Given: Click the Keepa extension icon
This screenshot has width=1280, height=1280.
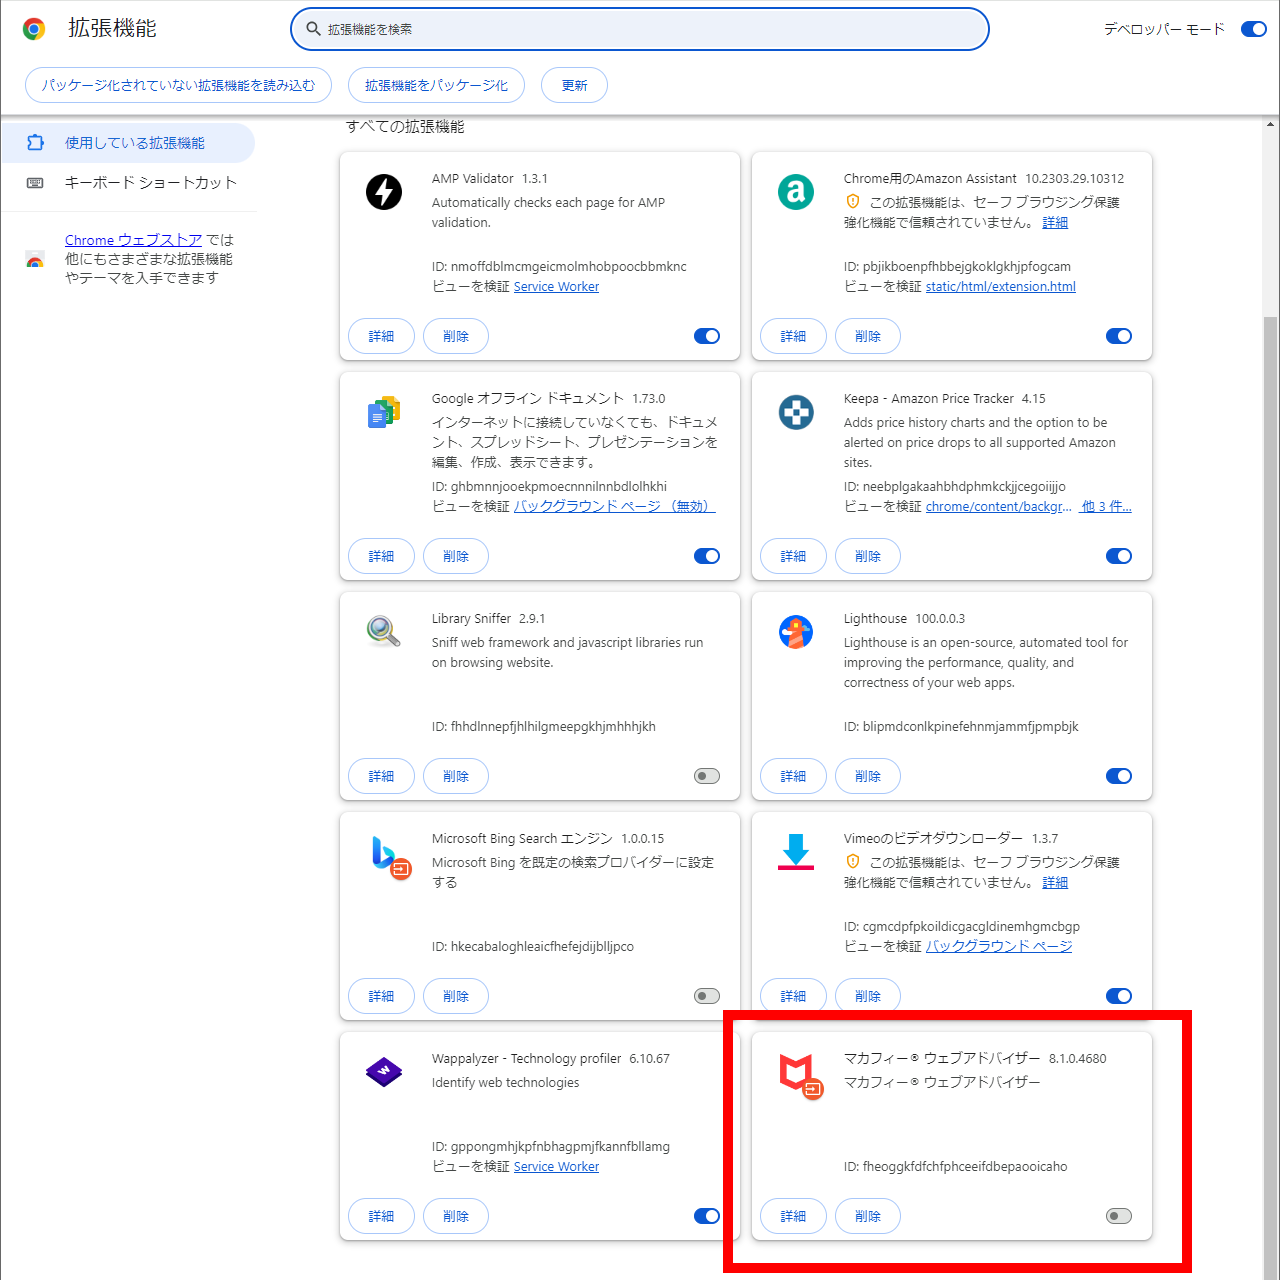Looking at the screenshot, I should (x=796, y=411).
